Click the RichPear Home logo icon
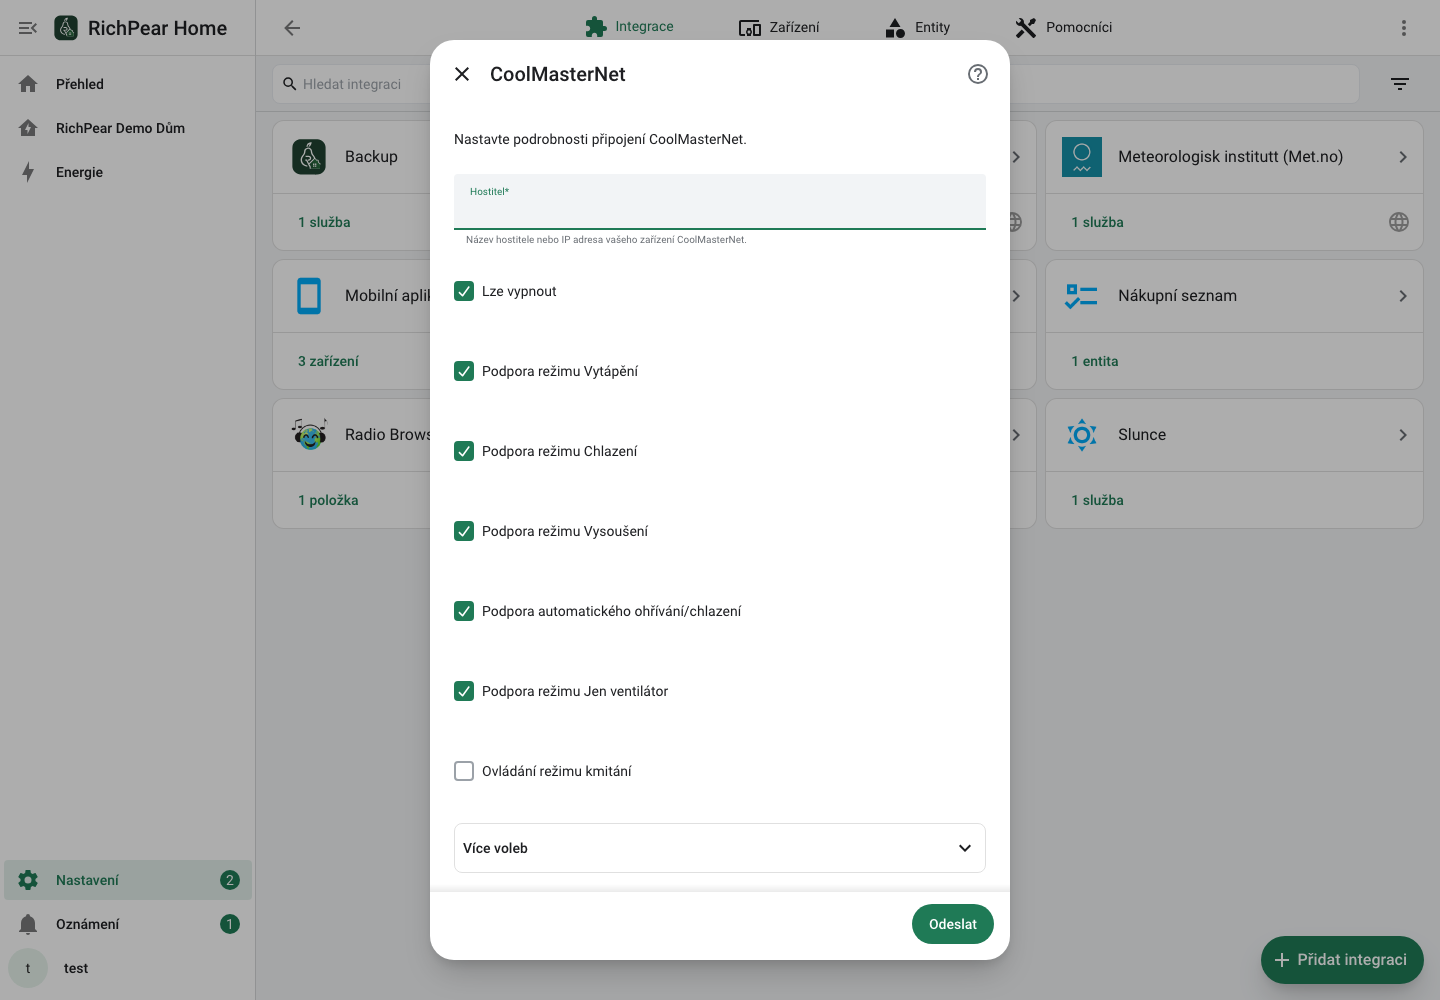Viewport: 1440px width, 1000px height. [66, 28]
